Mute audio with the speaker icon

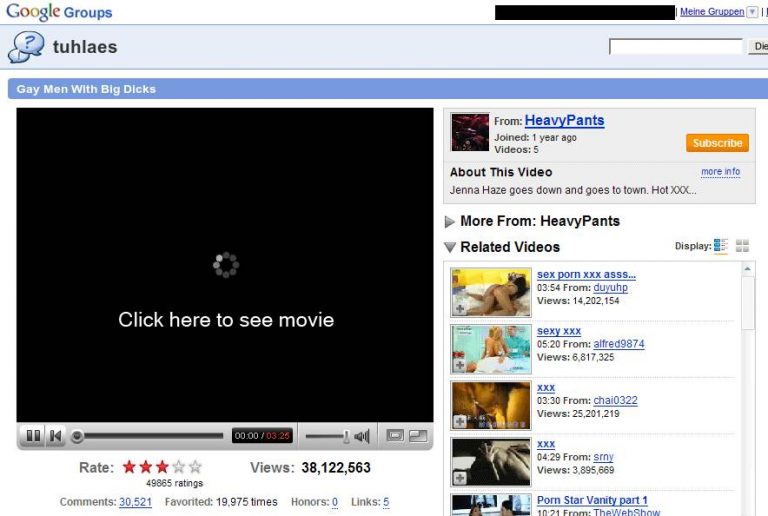[362, 436]
